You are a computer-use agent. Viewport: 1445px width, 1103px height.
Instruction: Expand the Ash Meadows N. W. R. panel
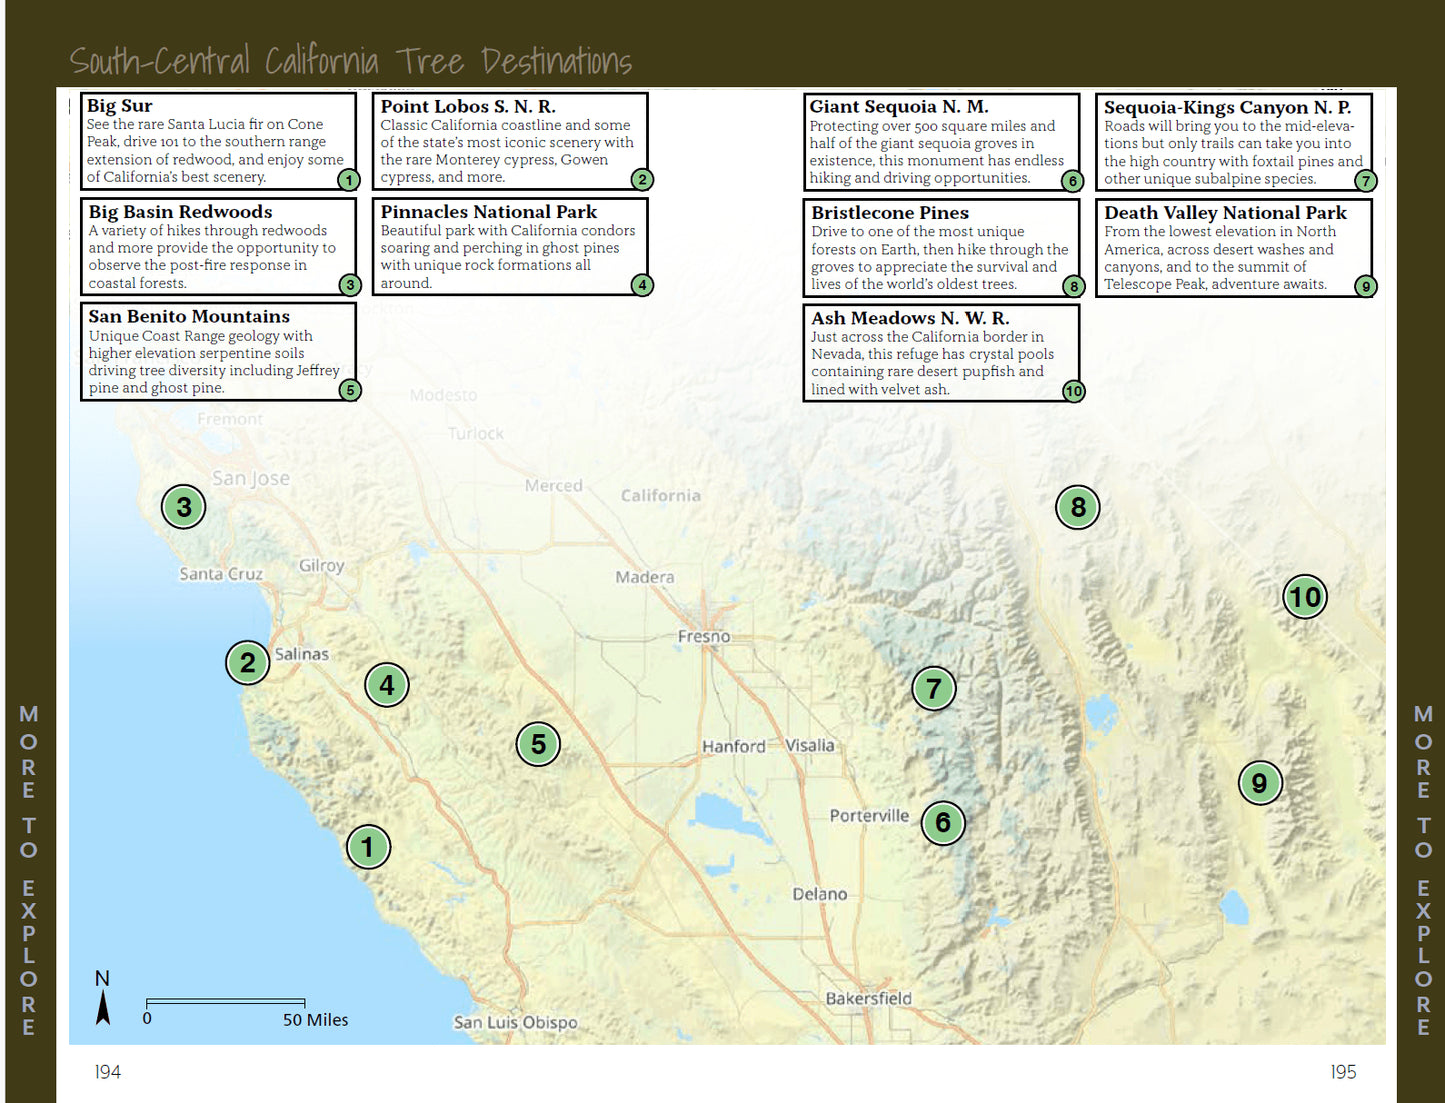tap(940, 352)
